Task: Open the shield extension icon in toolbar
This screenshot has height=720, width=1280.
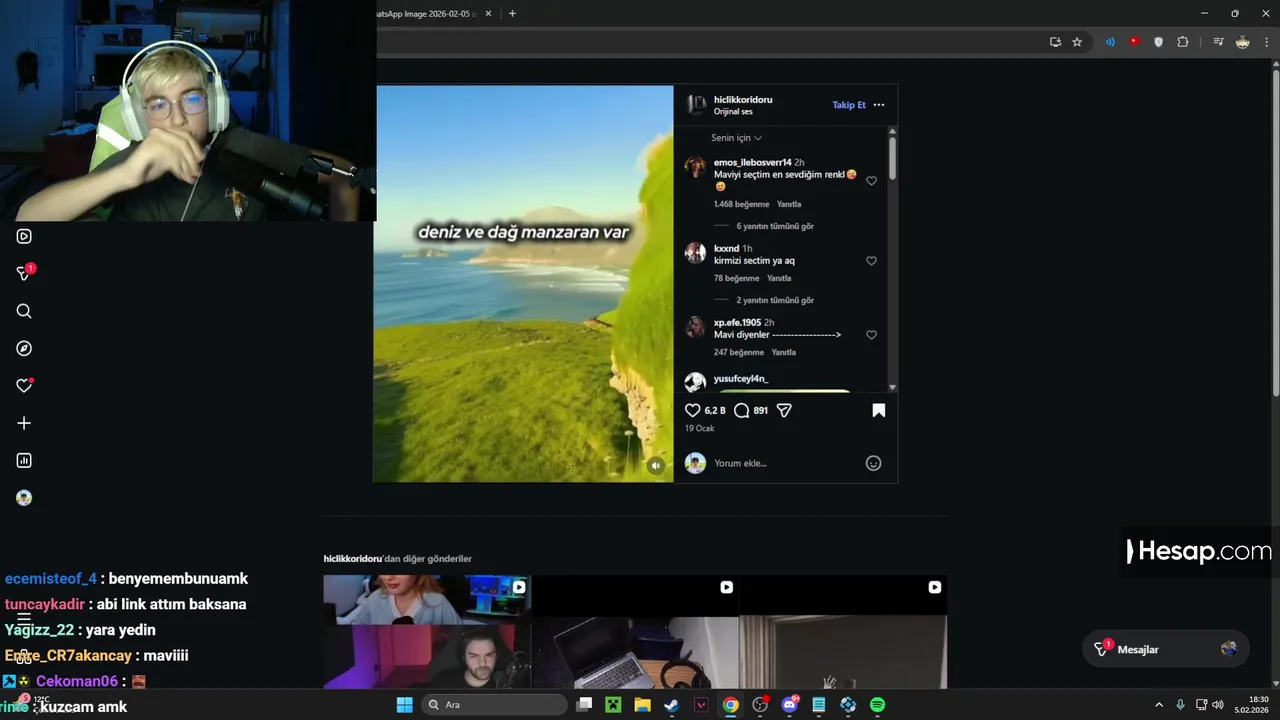Action: point(1159,42)
